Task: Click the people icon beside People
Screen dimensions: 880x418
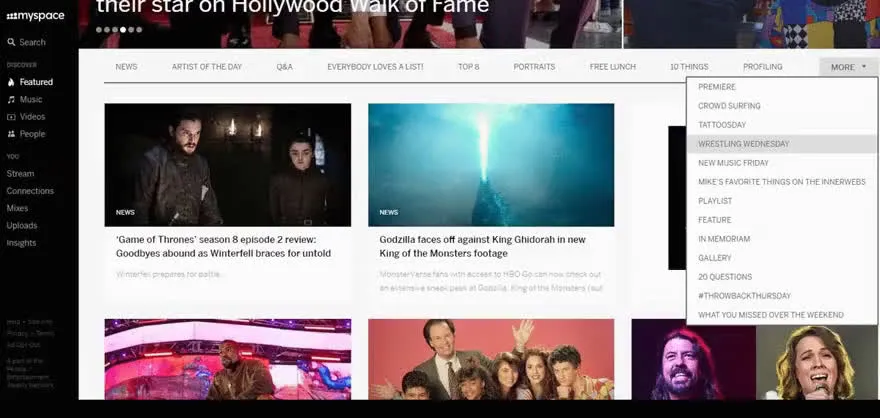Action: click(x=11, y=134)
